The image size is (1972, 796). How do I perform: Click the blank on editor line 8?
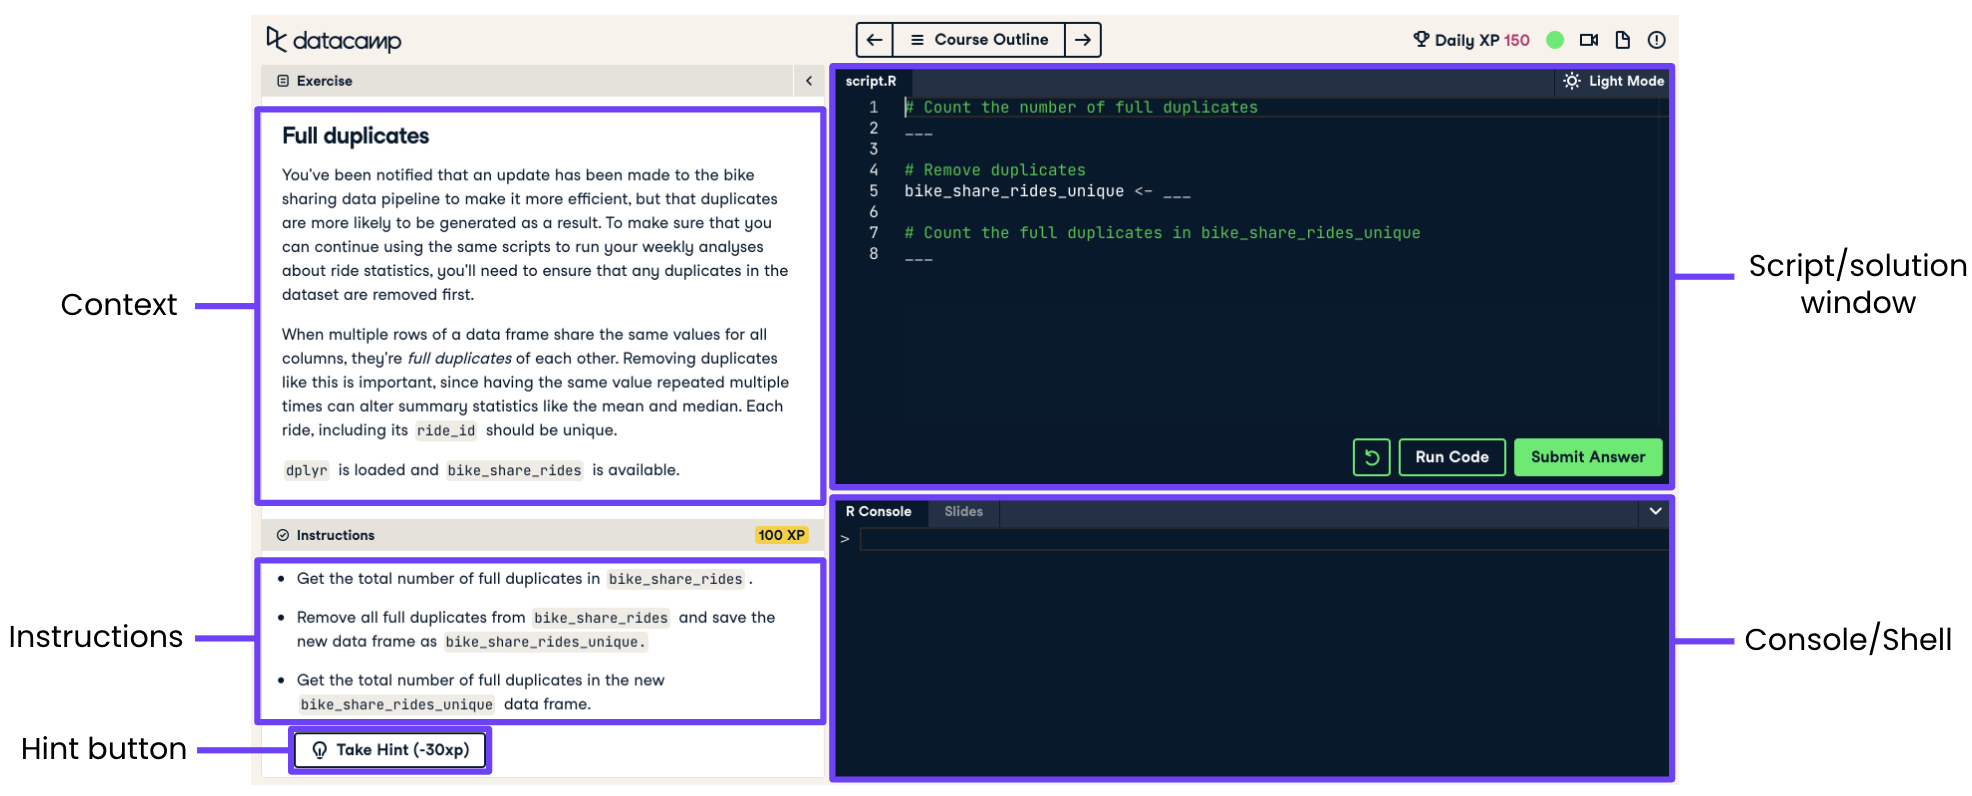[x=918, y=258]
